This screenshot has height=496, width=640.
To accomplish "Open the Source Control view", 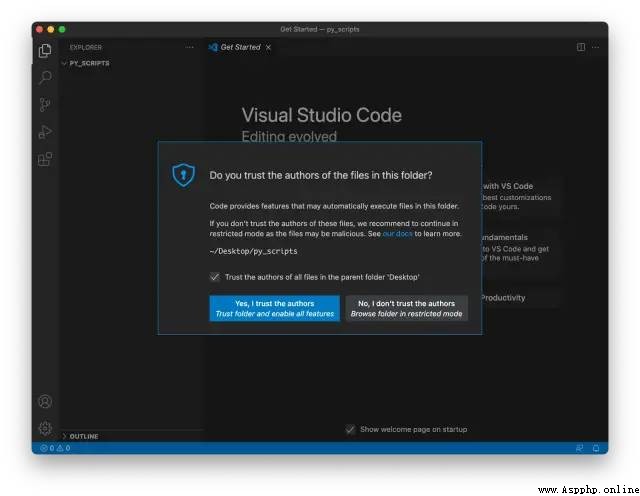I will [x=45, y=105].
